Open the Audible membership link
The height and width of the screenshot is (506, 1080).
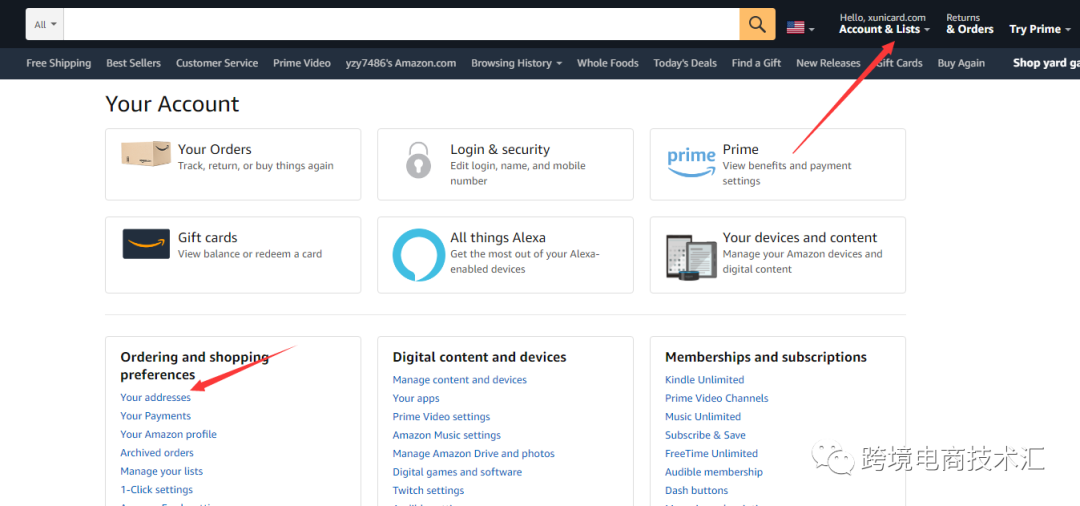click(x=714, y=472)
